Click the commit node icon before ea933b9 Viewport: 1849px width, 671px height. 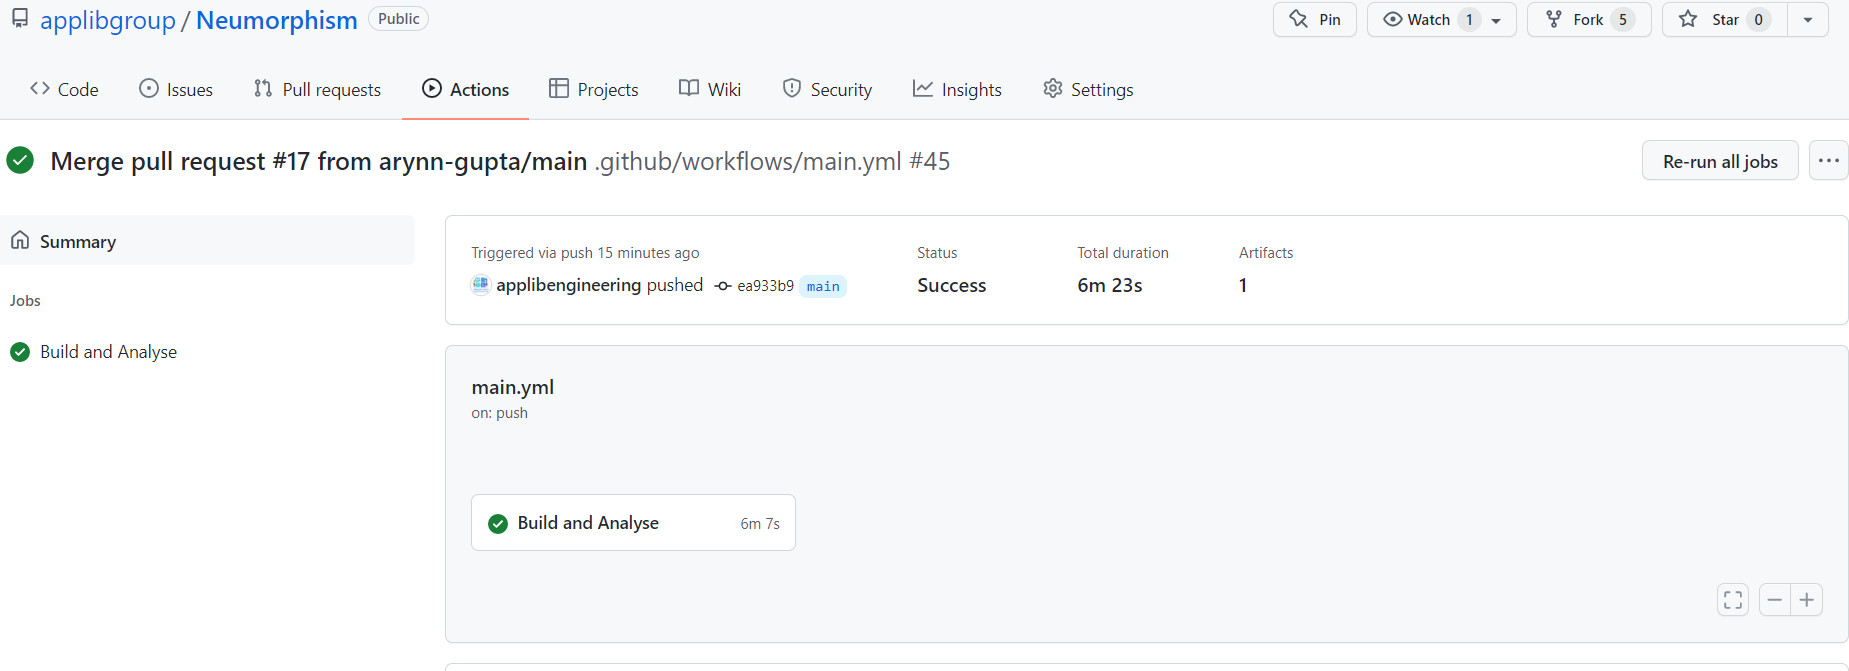tap(723, 286)
